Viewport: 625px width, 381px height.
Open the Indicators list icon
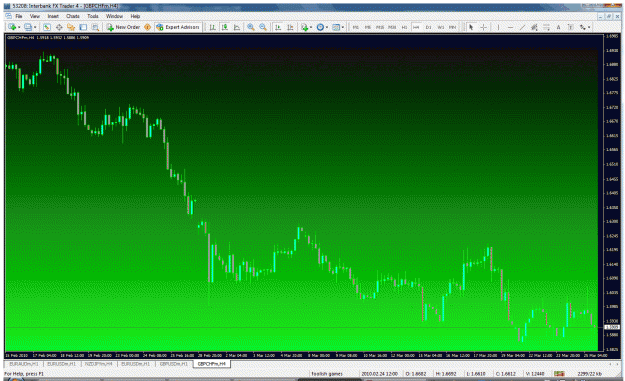point(305,27)
